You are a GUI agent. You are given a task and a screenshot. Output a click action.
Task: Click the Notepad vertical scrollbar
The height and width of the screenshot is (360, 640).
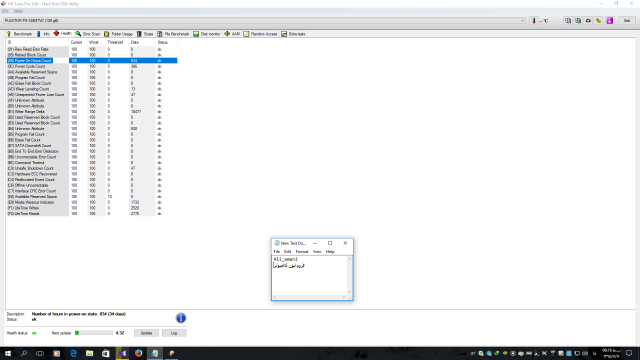click(x=349, y=275)
